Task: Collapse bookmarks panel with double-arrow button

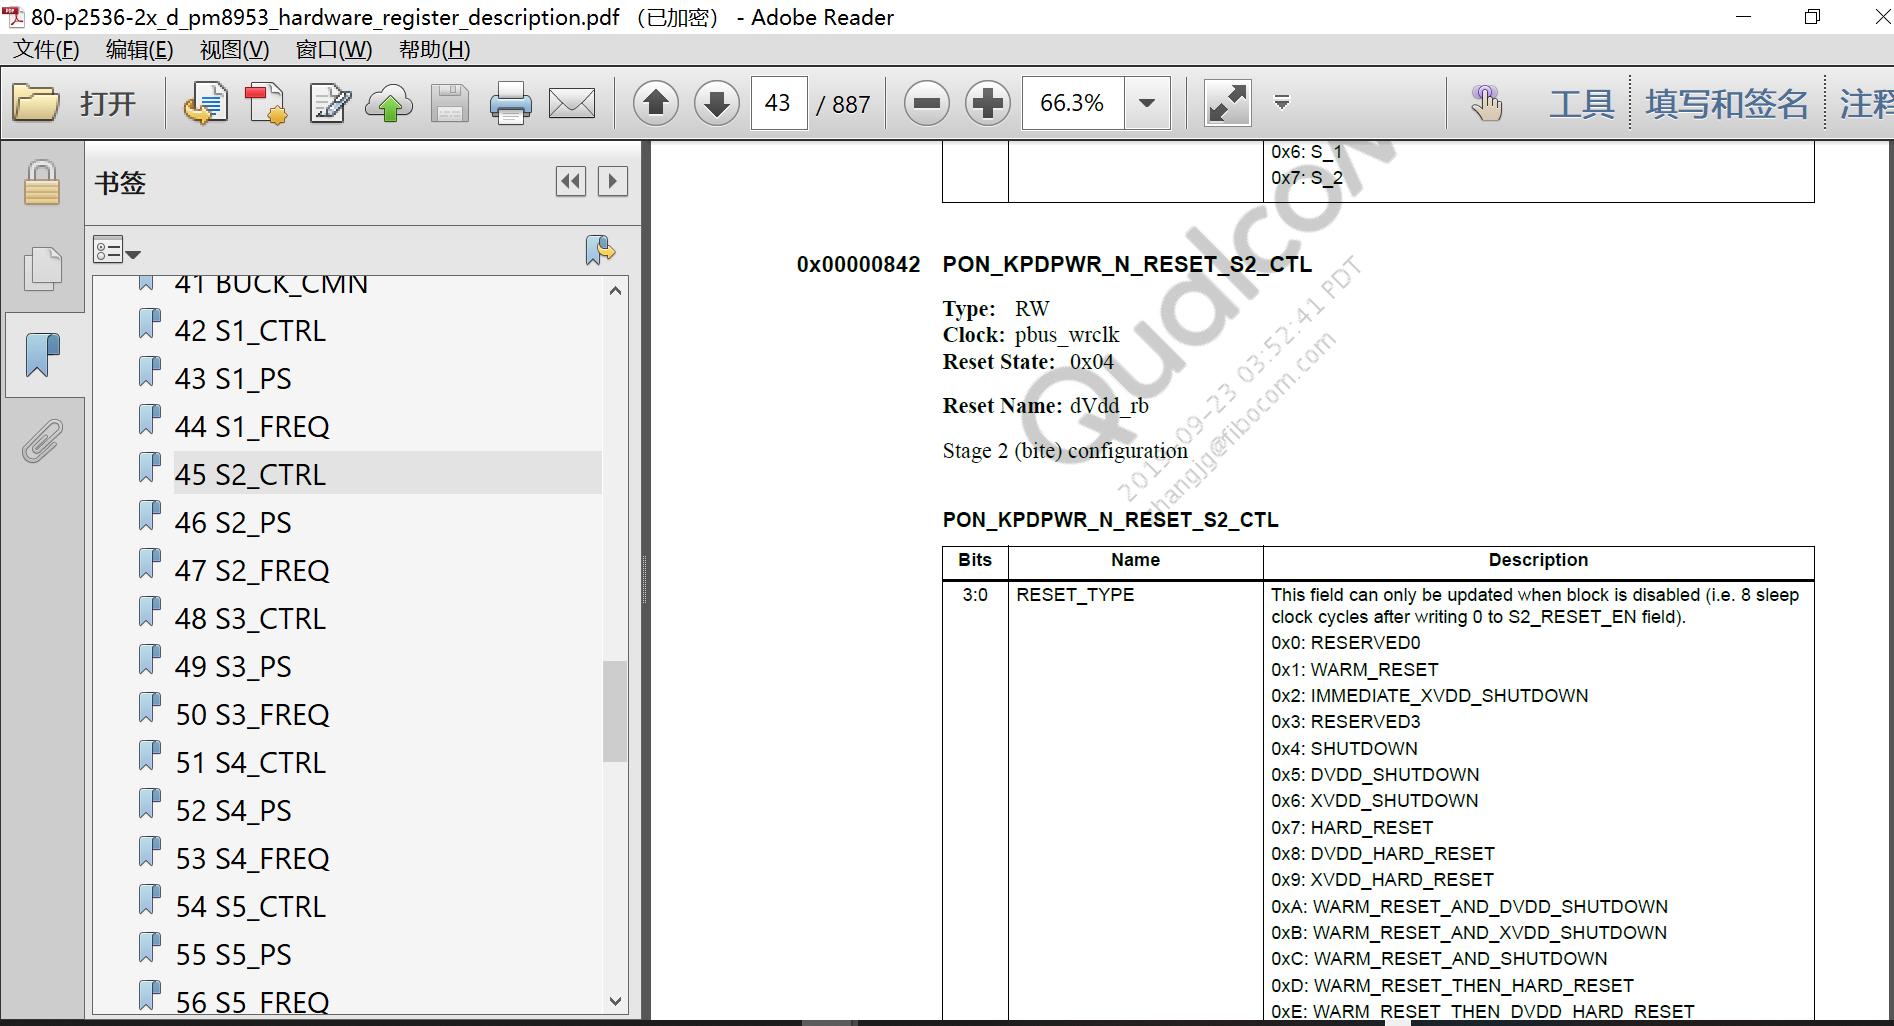Action: point(571,181)
